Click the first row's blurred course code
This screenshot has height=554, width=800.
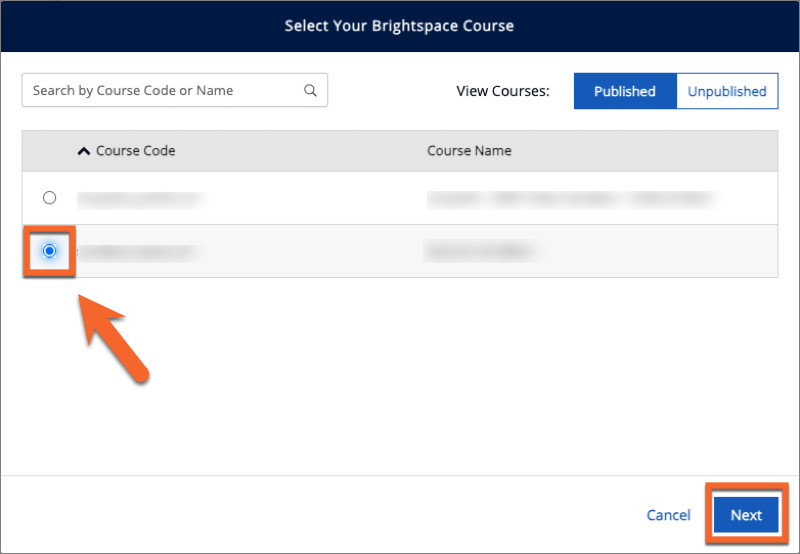(x=139, y=199)
